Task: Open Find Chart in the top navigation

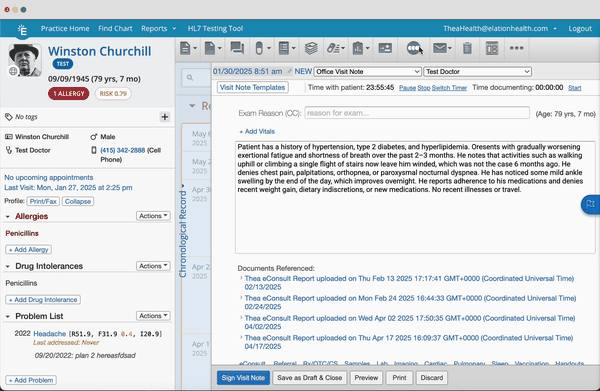Action: pyautogui.click(x=115, y=28)
